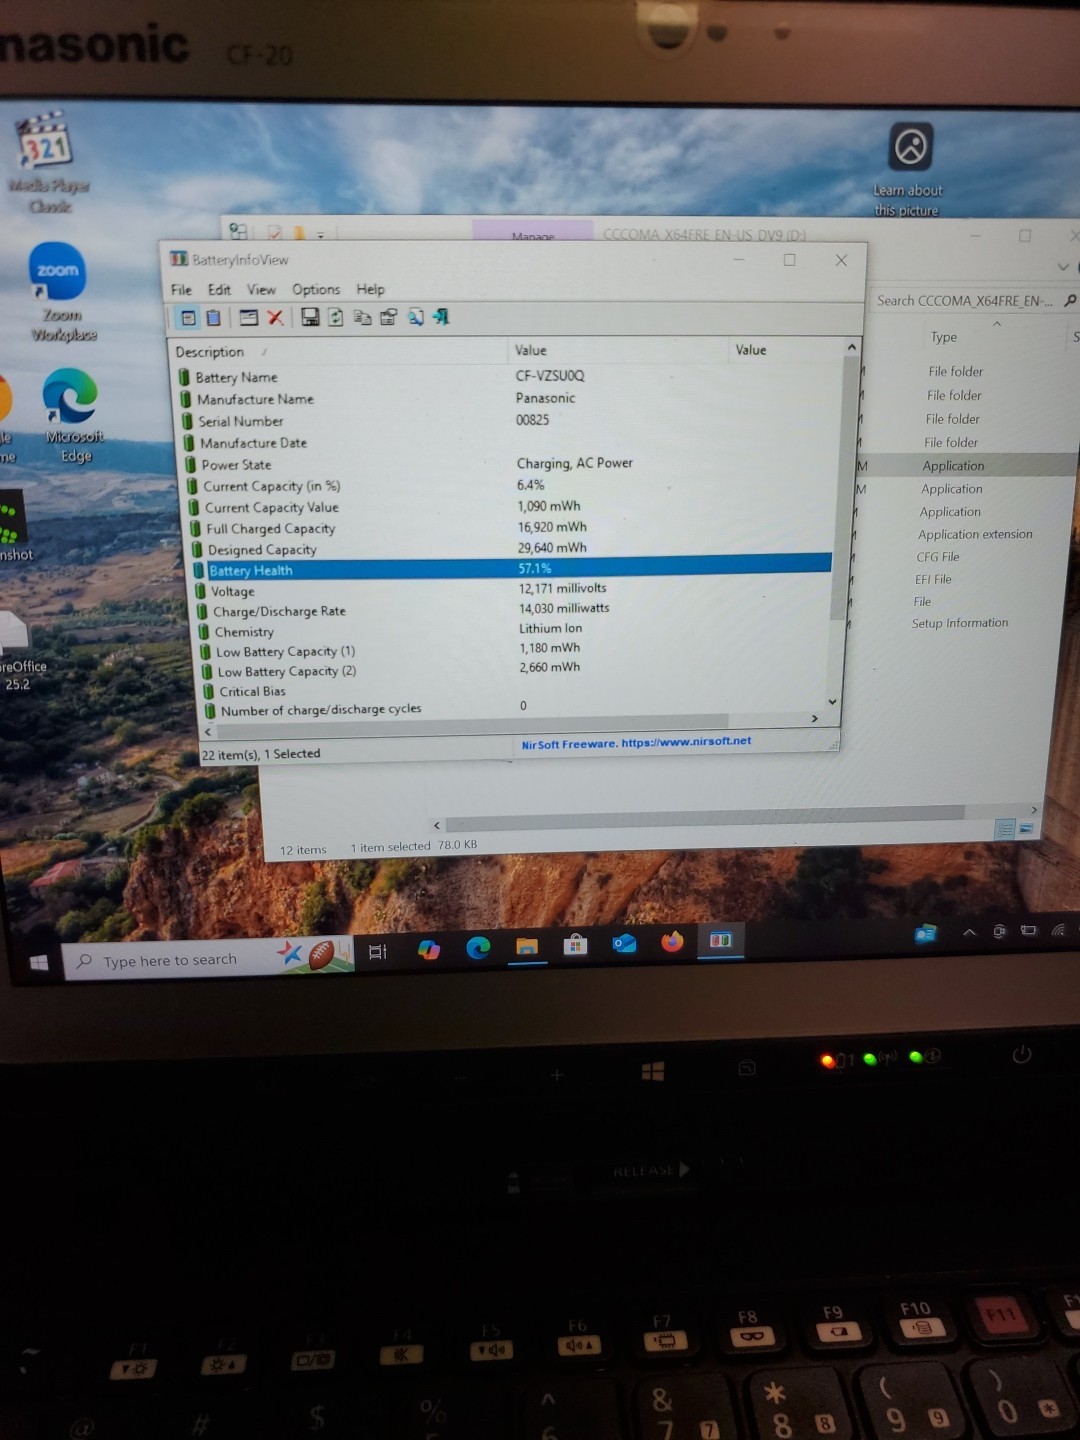Image resolution: width=1080 pixels, height=1440 pixels.
Task: Open the Options menu in BatteryInfoView
Action: pos(316,290)
